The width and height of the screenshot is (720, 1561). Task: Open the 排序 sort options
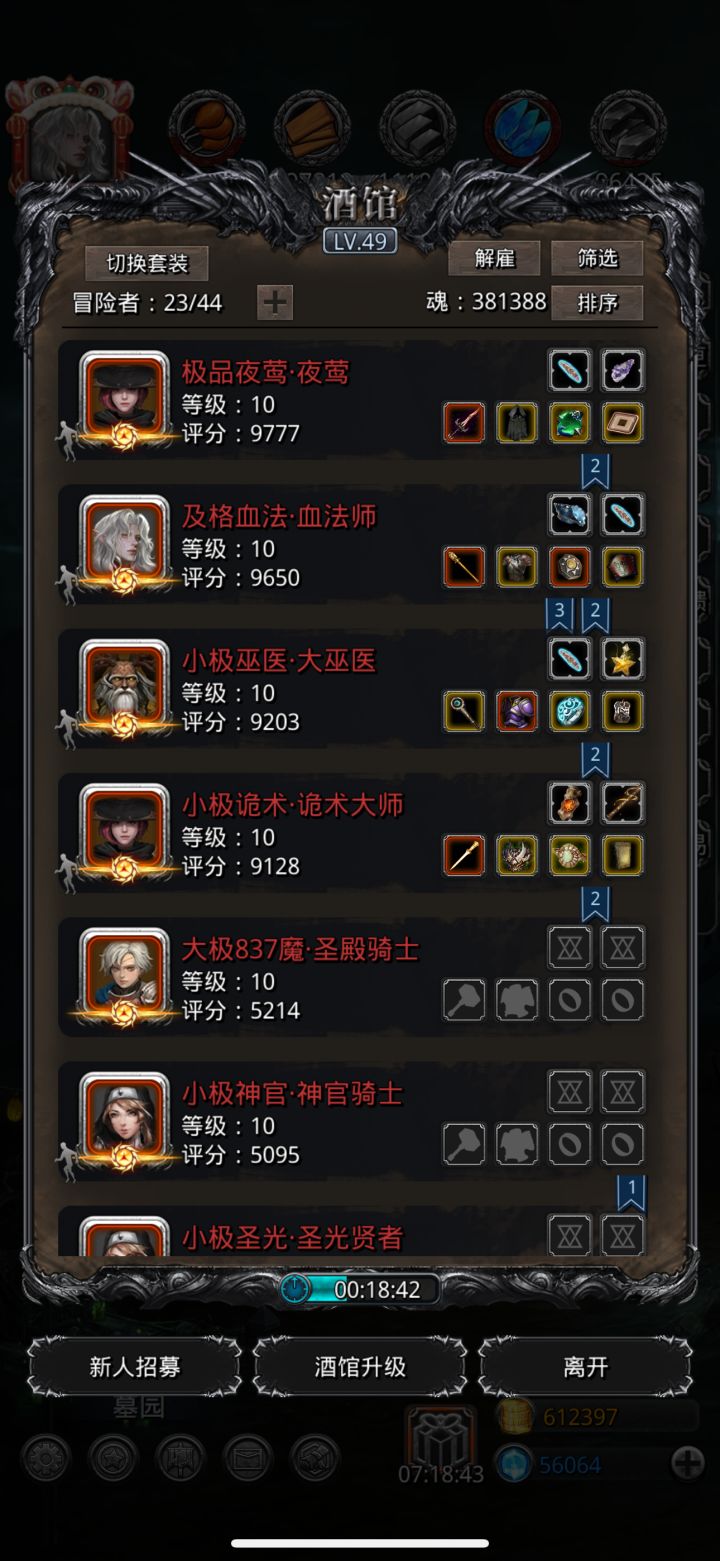pyautogui.click(x=597, y=302)
